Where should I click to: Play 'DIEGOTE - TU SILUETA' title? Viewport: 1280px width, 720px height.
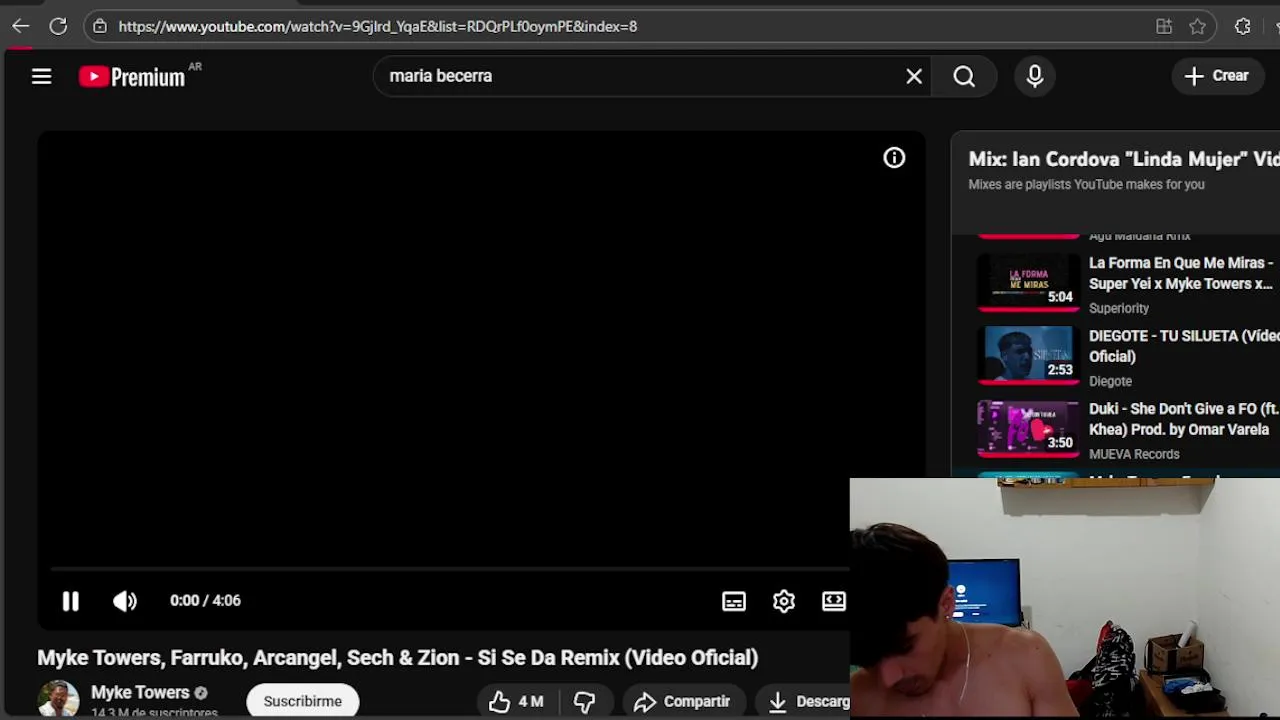coord(1184,346)
